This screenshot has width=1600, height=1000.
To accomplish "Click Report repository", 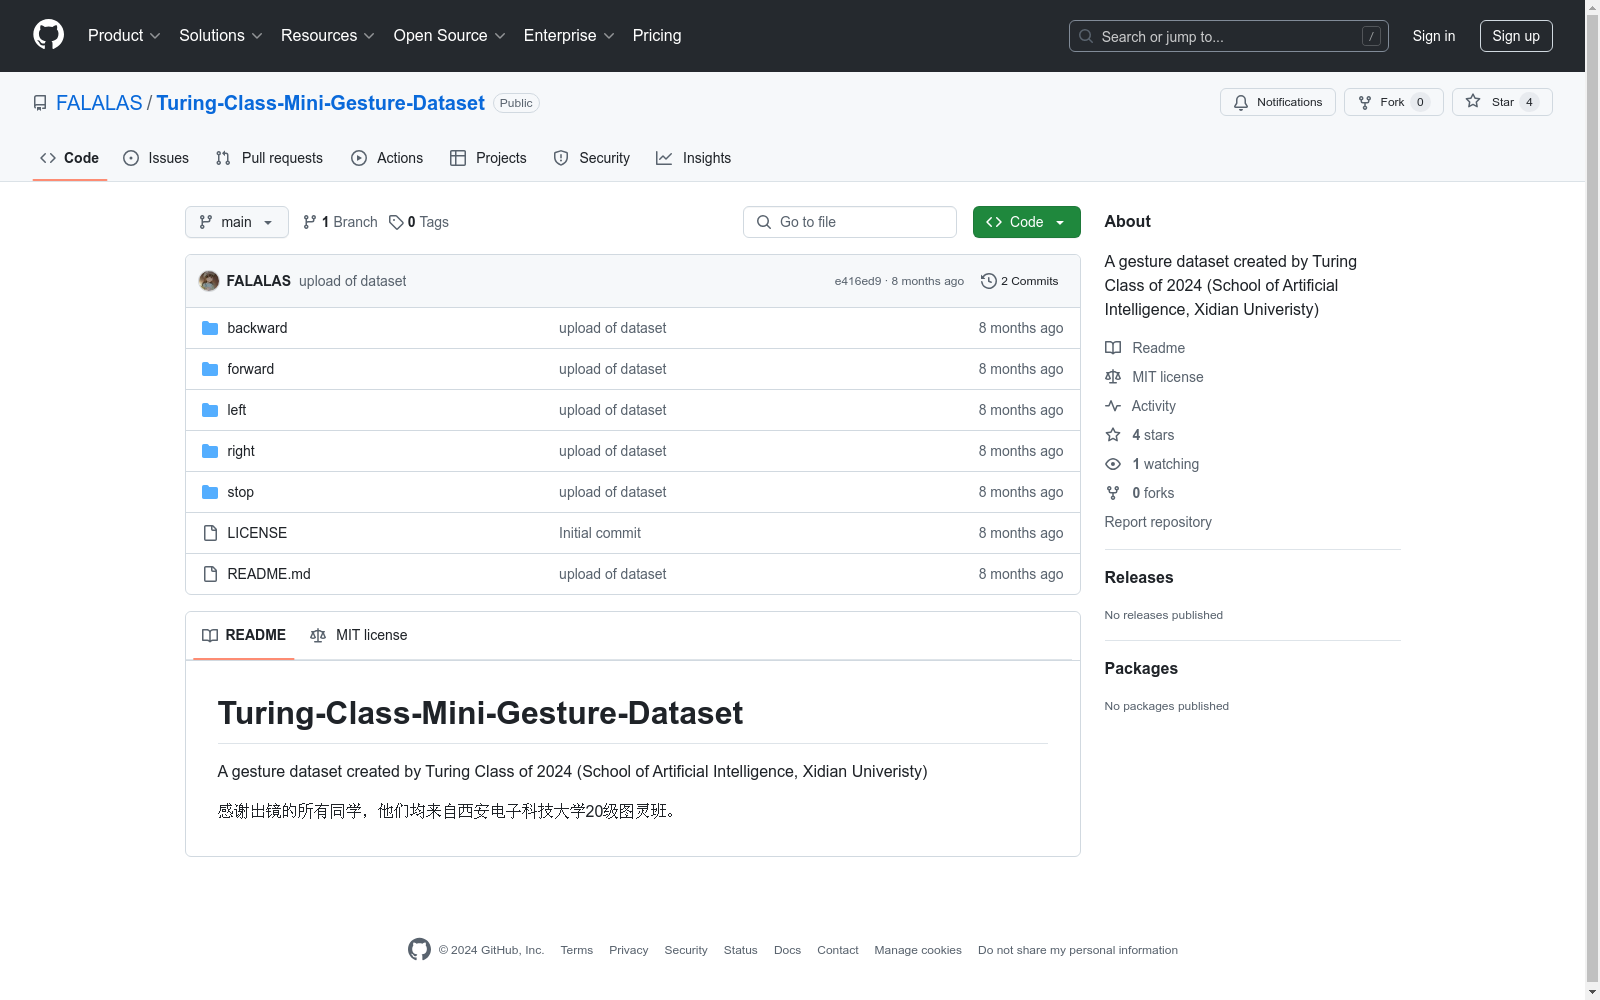I will pos(1158,522).
